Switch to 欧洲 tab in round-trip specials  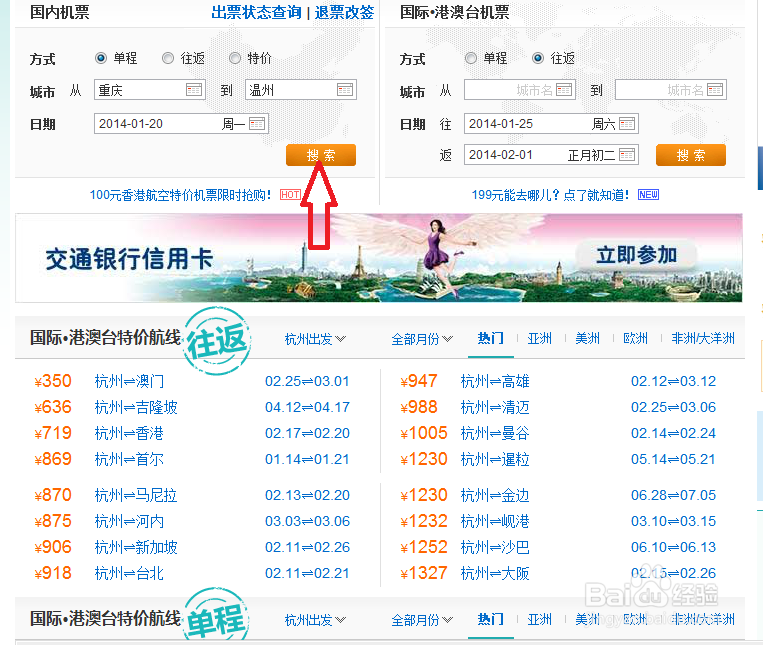pos(636,338)
